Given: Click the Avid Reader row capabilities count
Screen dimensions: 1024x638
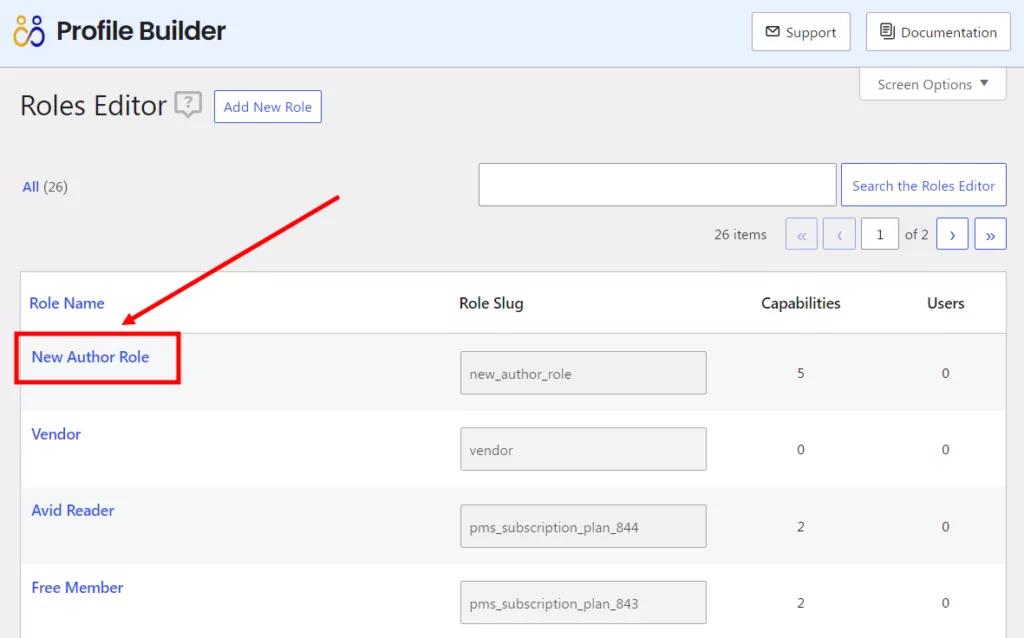Looking at the screenshot, I should pyautogui.click(x=801, y=526).
